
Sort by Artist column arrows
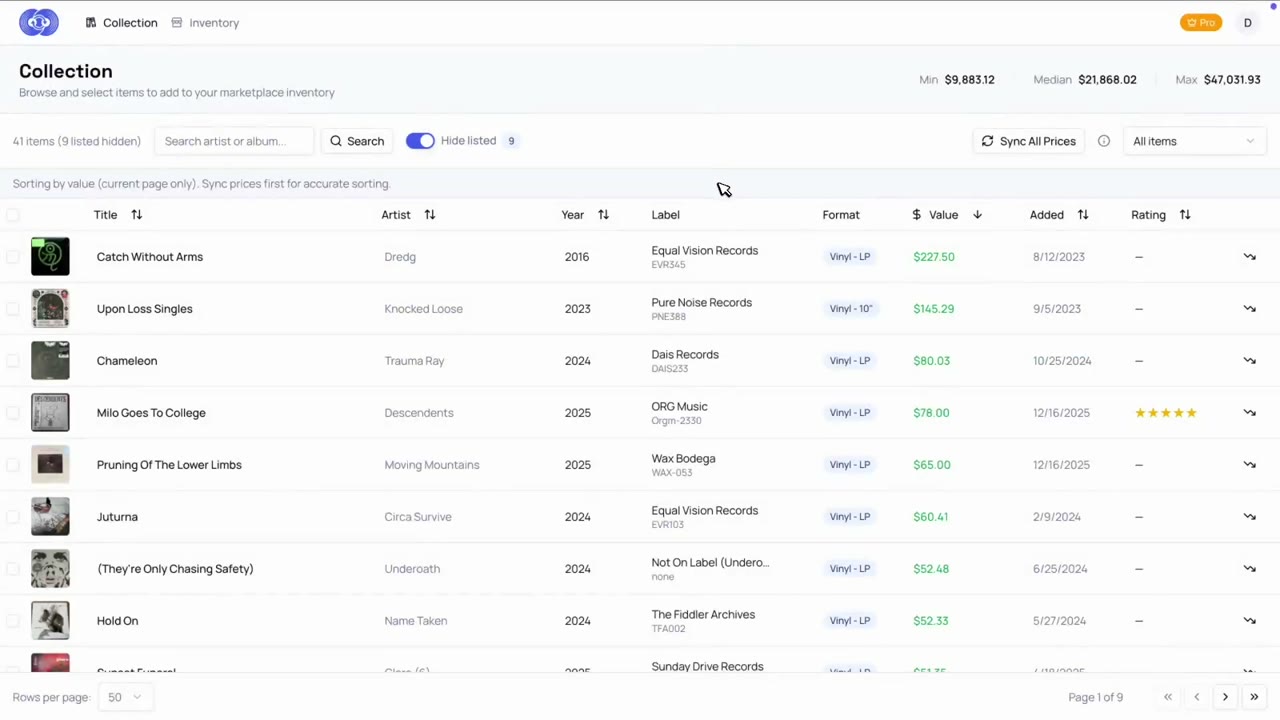pos(430,215)
